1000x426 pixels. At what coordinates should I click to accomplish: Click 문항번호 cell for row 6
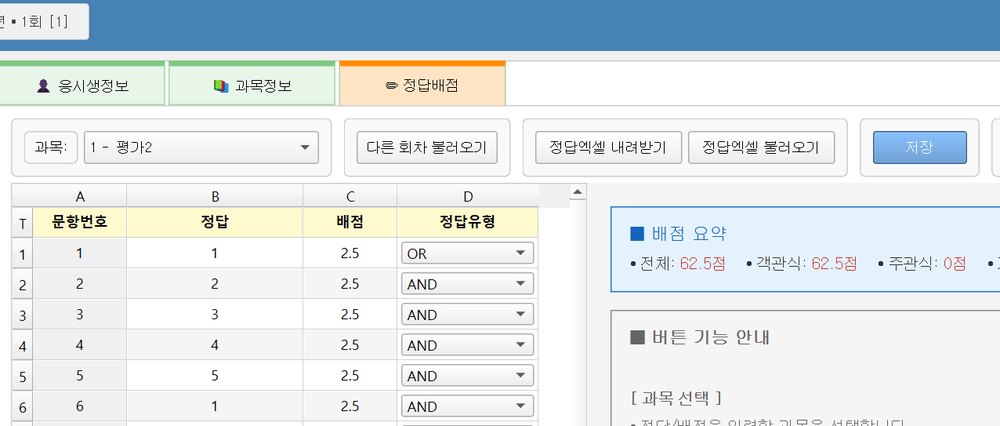(x=80, y=406)
